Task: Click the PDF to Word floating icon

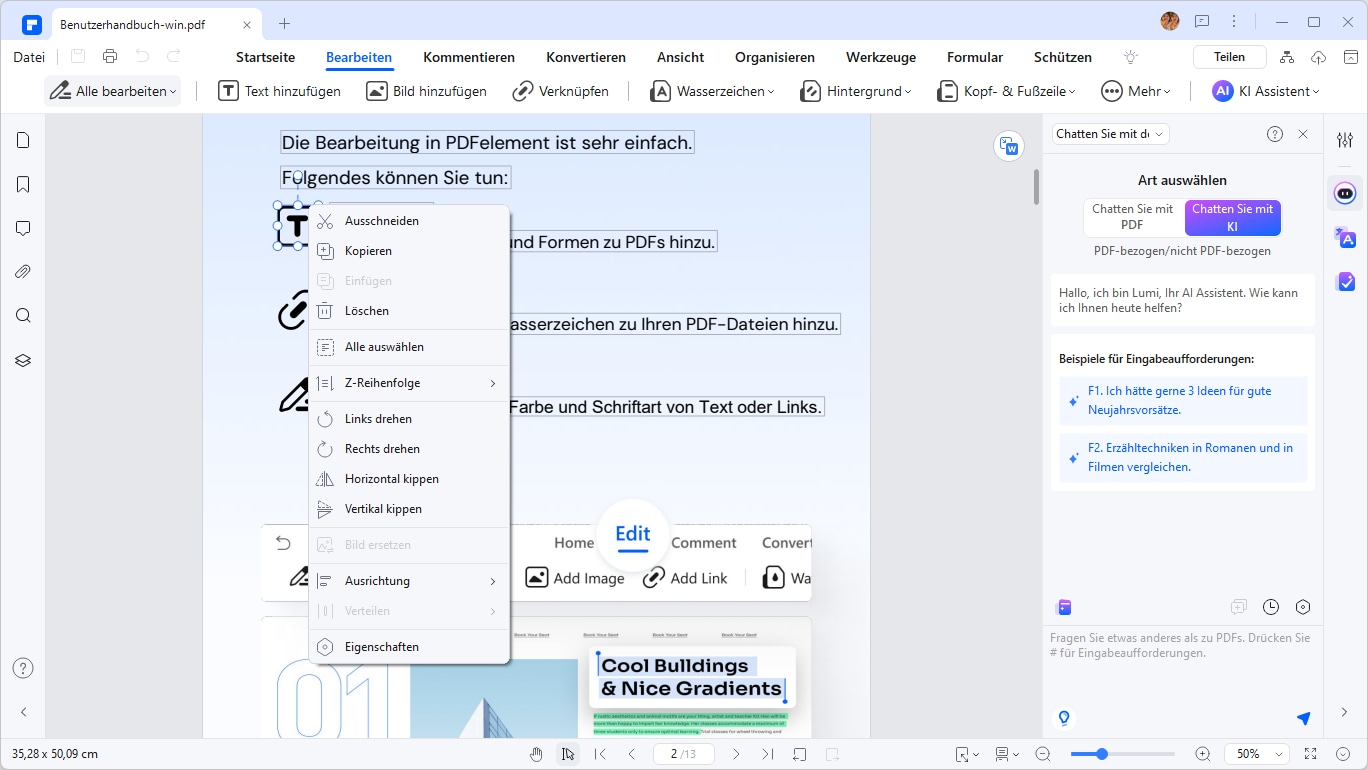Action: [1009, 146]
